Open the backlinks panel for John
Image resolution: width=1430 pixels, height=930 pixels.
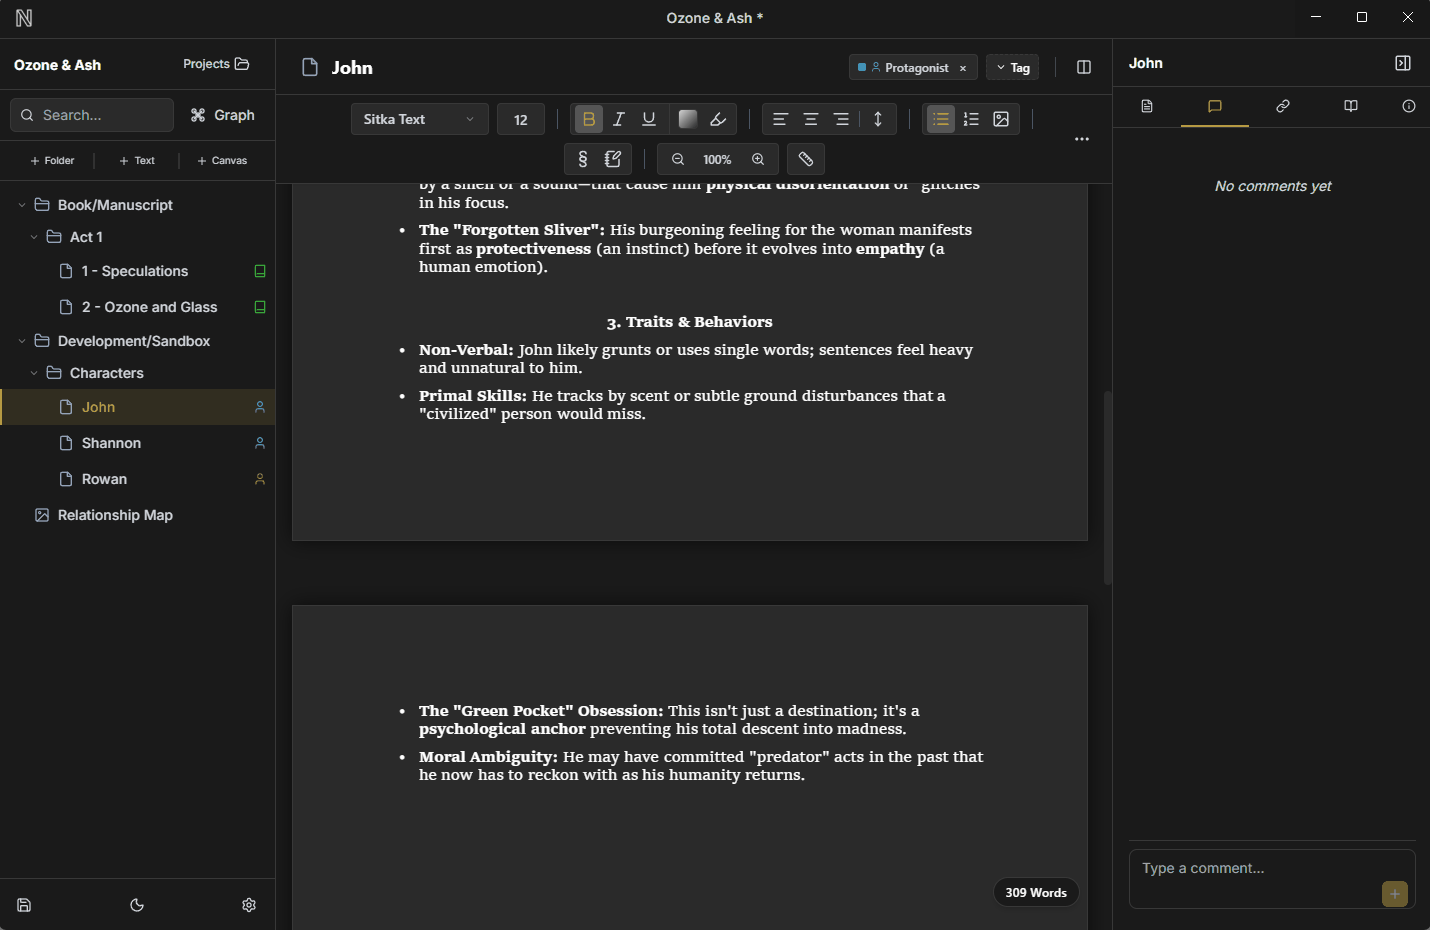point(1283,106)
